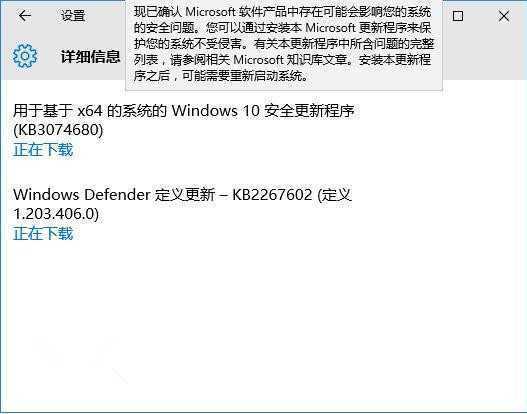Click the (KB3074680) text
Image resolution: width=527 pixels, height=414 pixels.
coord(58,130)
